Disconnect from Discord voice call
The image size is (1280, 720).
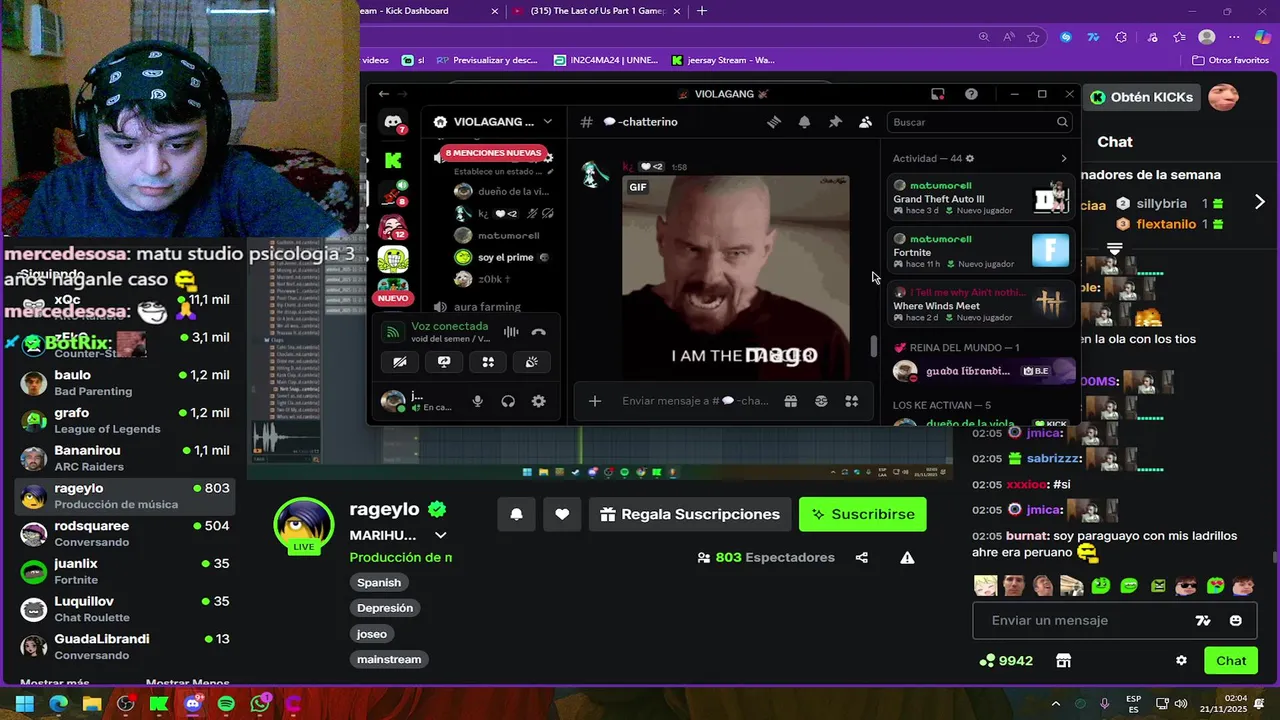[x=538, y=332]
